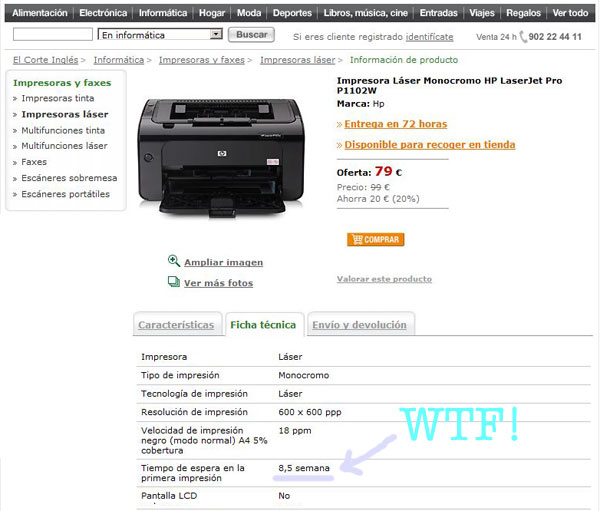Select 'Impresoras tinta' in sidebar

[58, 98]
